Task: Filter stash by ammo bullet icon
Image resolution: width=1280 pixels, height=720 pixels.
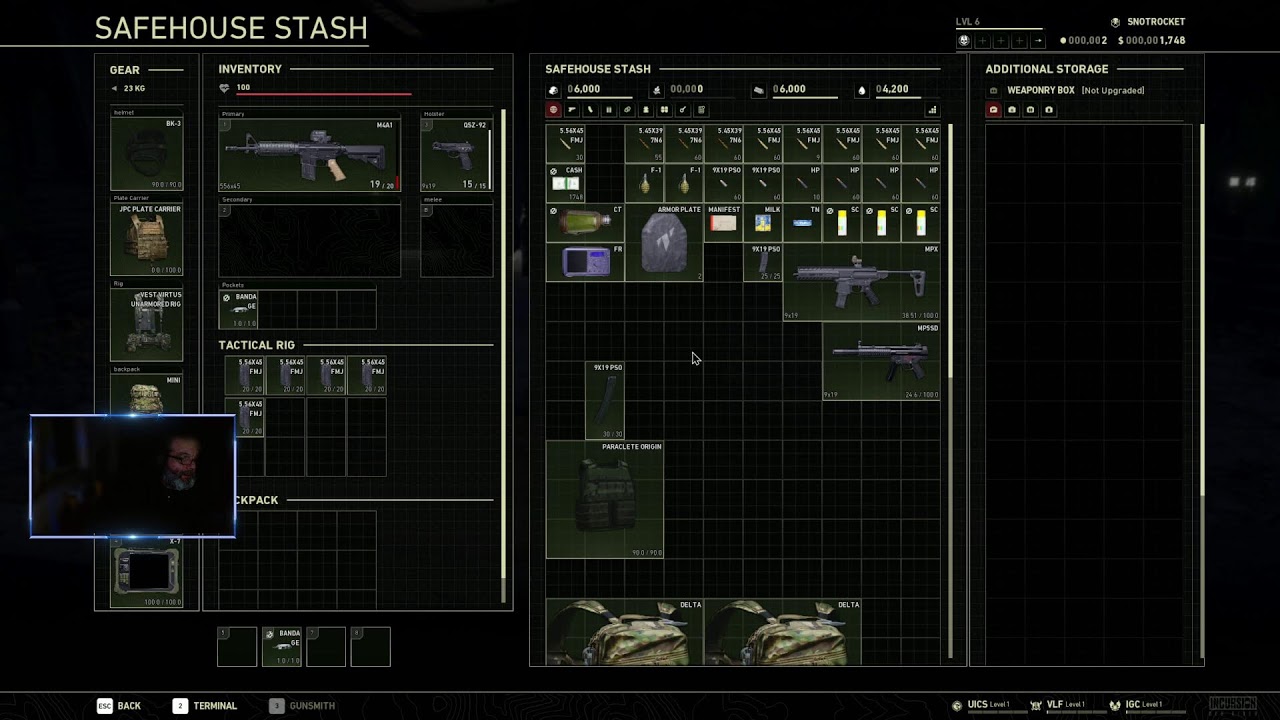Action: (590, 110)
